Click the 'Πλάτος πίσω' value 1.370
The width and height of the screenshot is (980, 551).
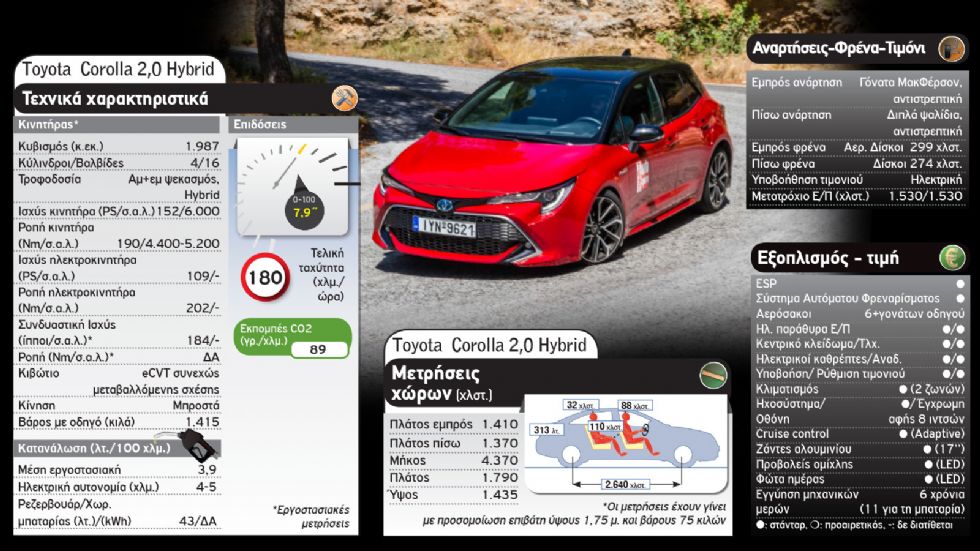coord(500,443)
